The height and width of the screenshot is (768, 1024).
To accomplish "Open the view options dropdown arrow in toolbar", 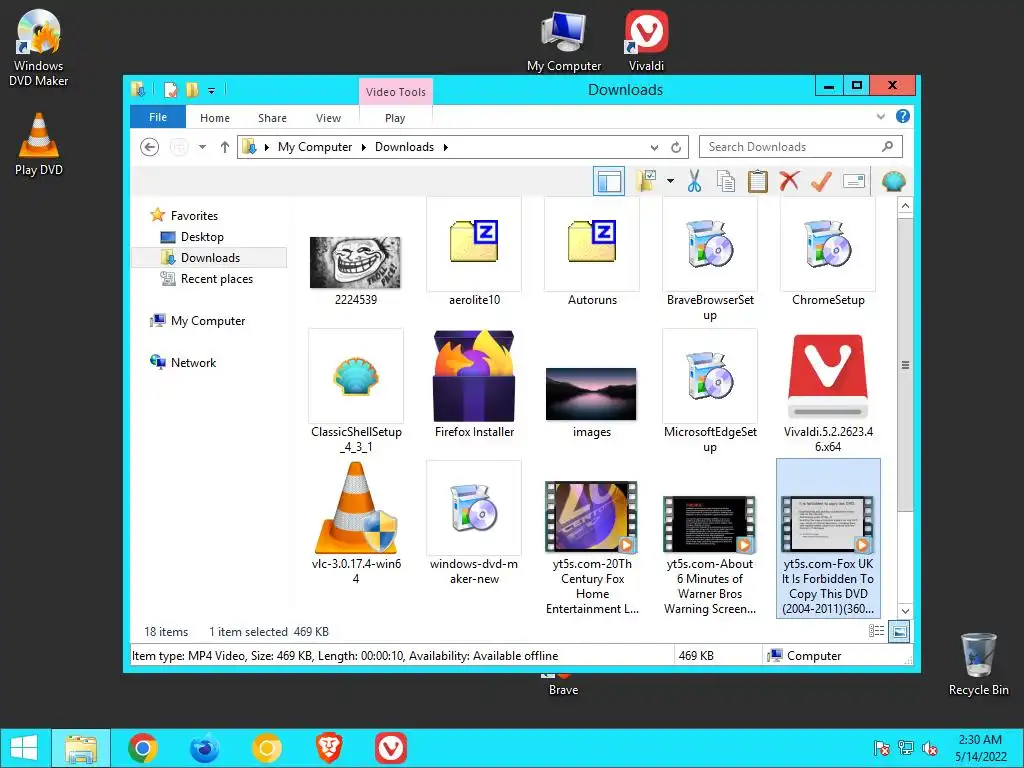I will point(670,181).
